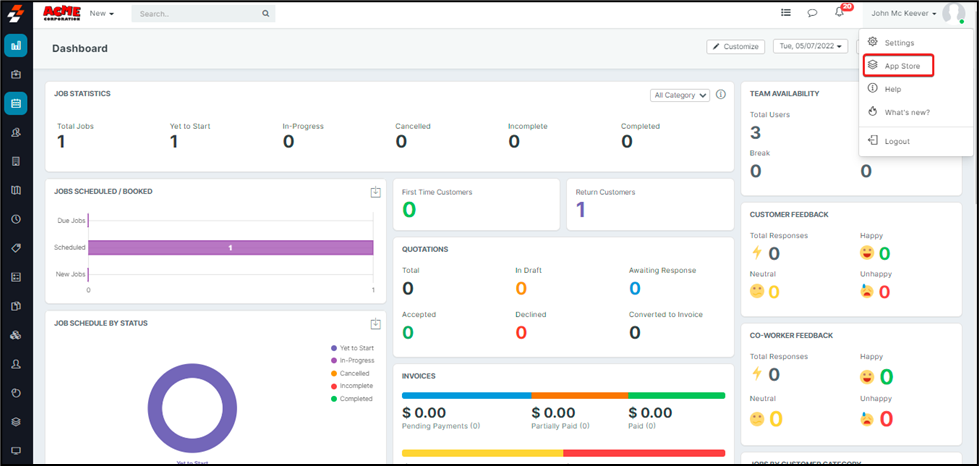Click the task list icon in header
This screenshot has width=979, height=466.
point(785,13)
